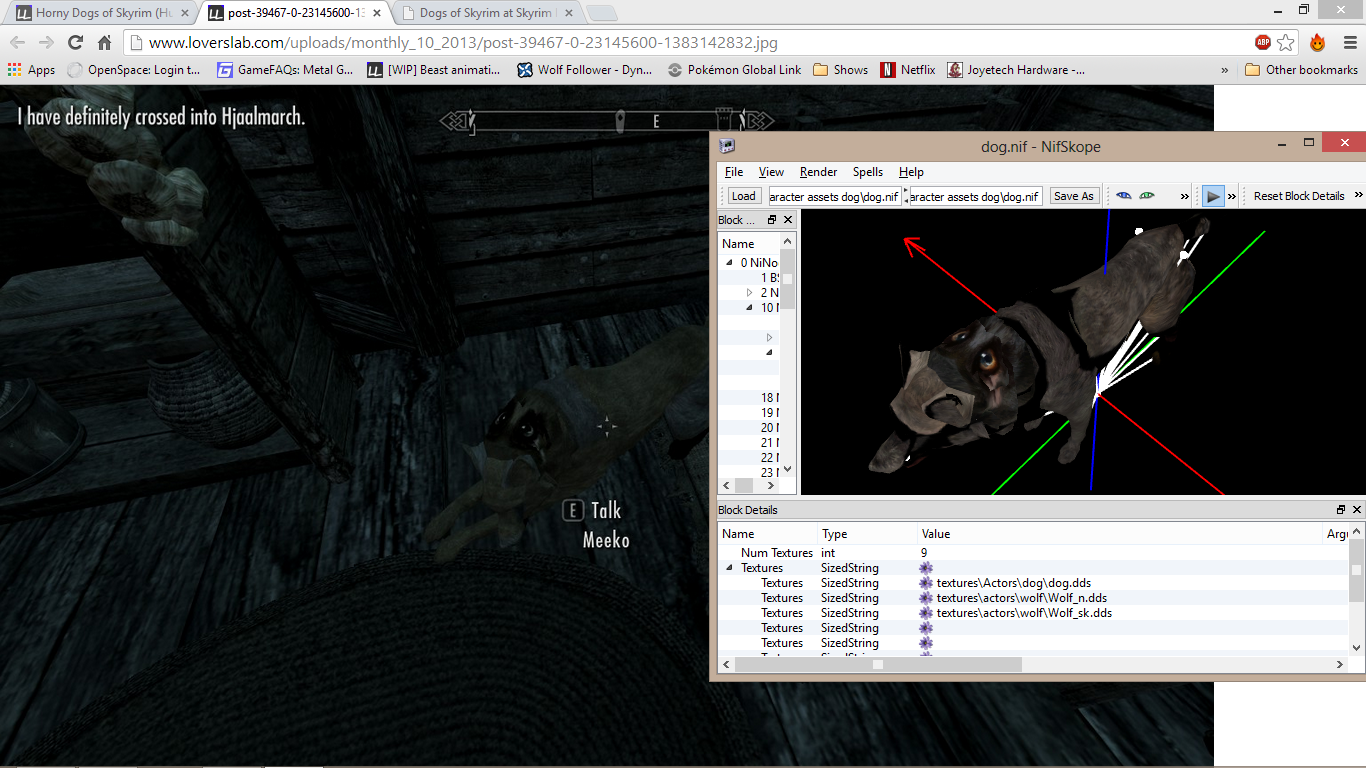Click the Load button in NifSkope
The width and height of the screenshot is (1366, 768).
[x=743, y=196]
